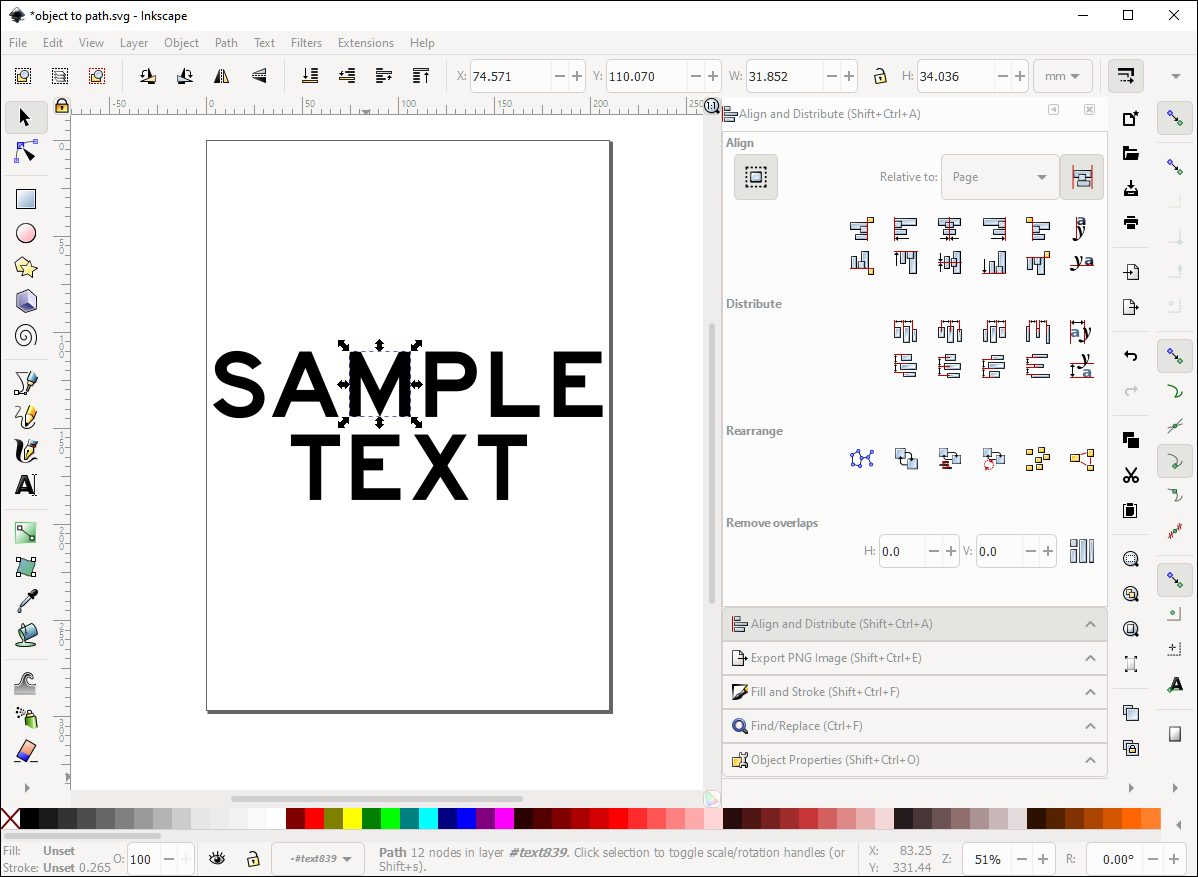
Task: Lower selection to bottom
Action: point(309,76)
